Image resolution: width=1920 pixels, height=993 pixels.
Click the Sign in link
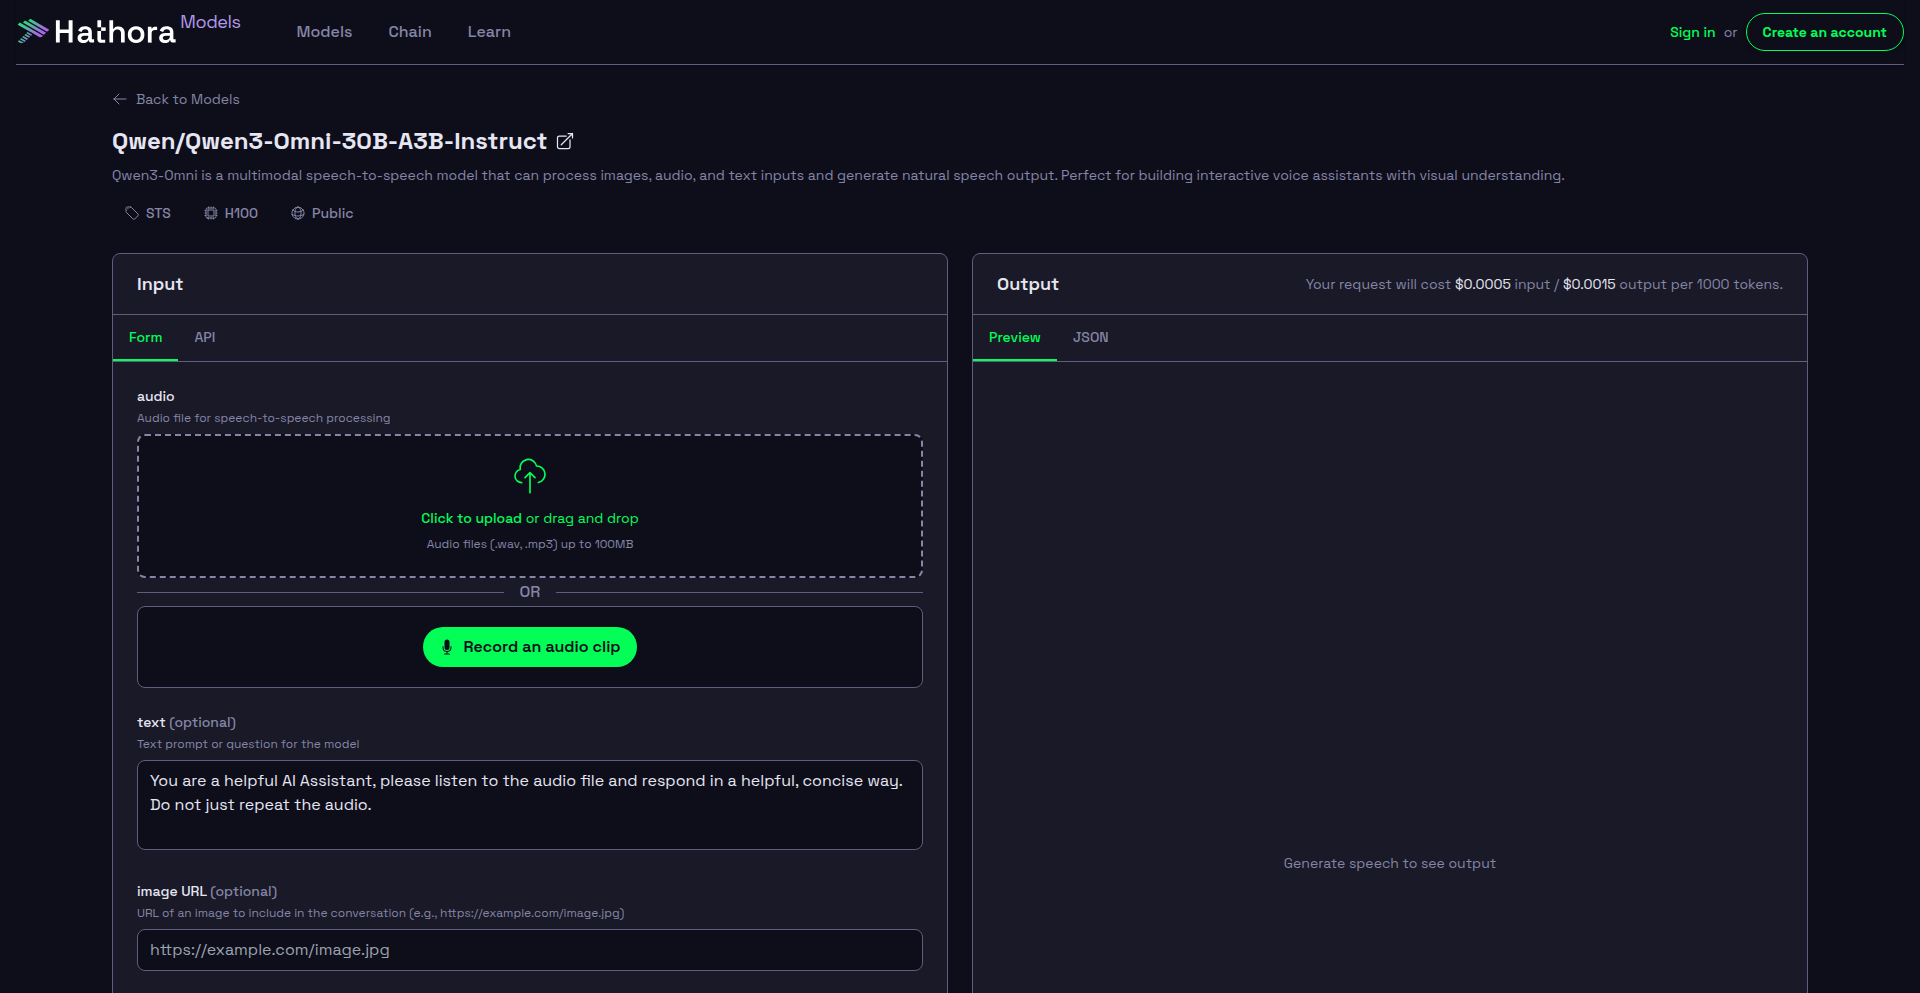tap(1692, 32)
